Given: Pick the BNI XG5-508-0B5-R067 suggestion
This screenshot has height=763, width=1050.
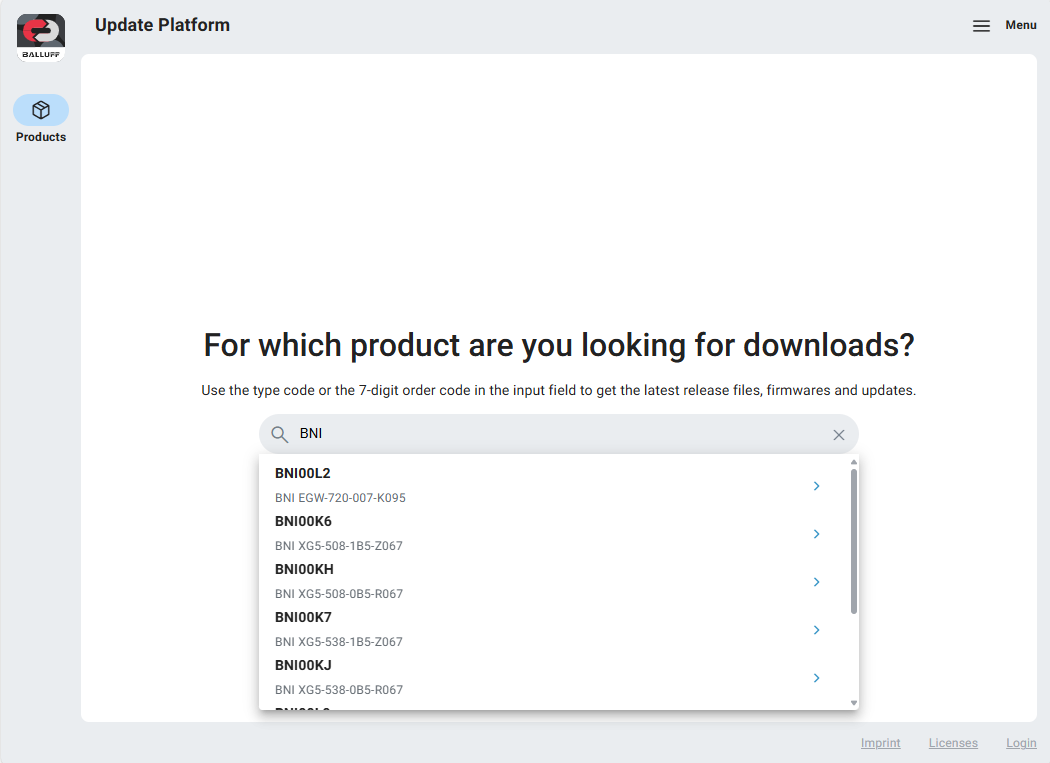Looking at the screenshot, I should click(x=338, y=594).
